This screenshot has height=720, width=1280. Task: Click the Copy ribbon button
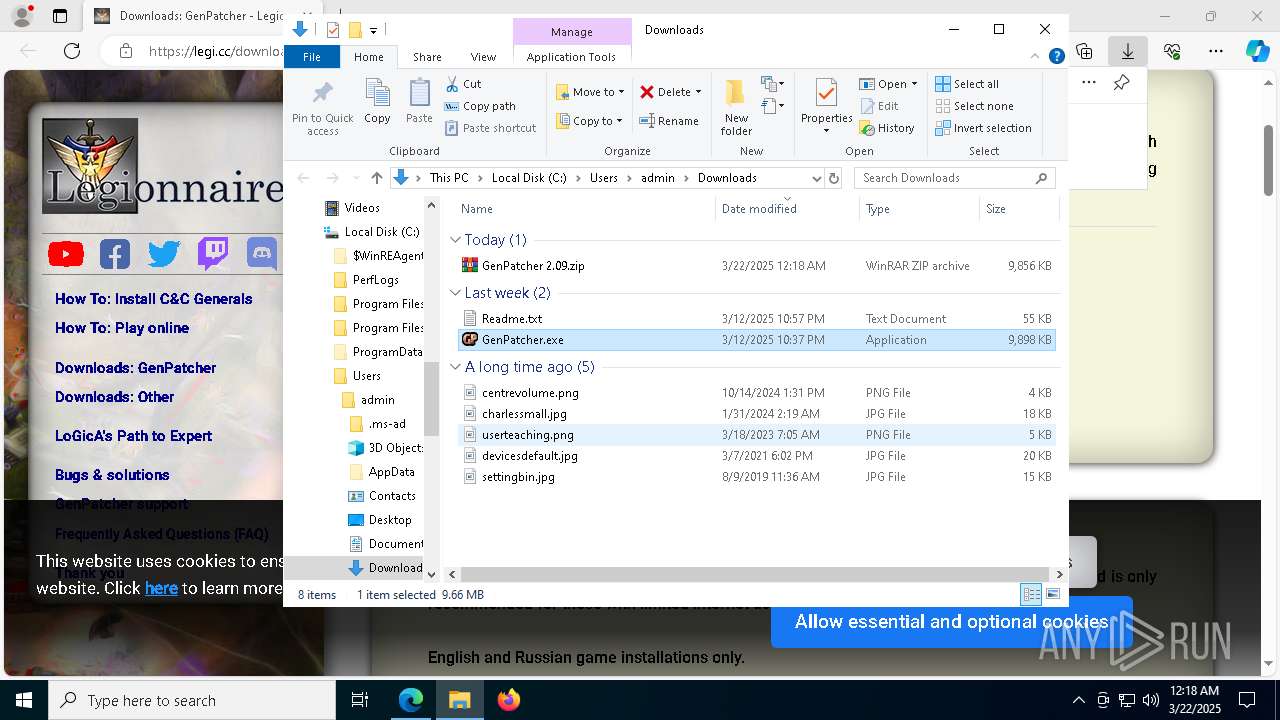point(377,103)
